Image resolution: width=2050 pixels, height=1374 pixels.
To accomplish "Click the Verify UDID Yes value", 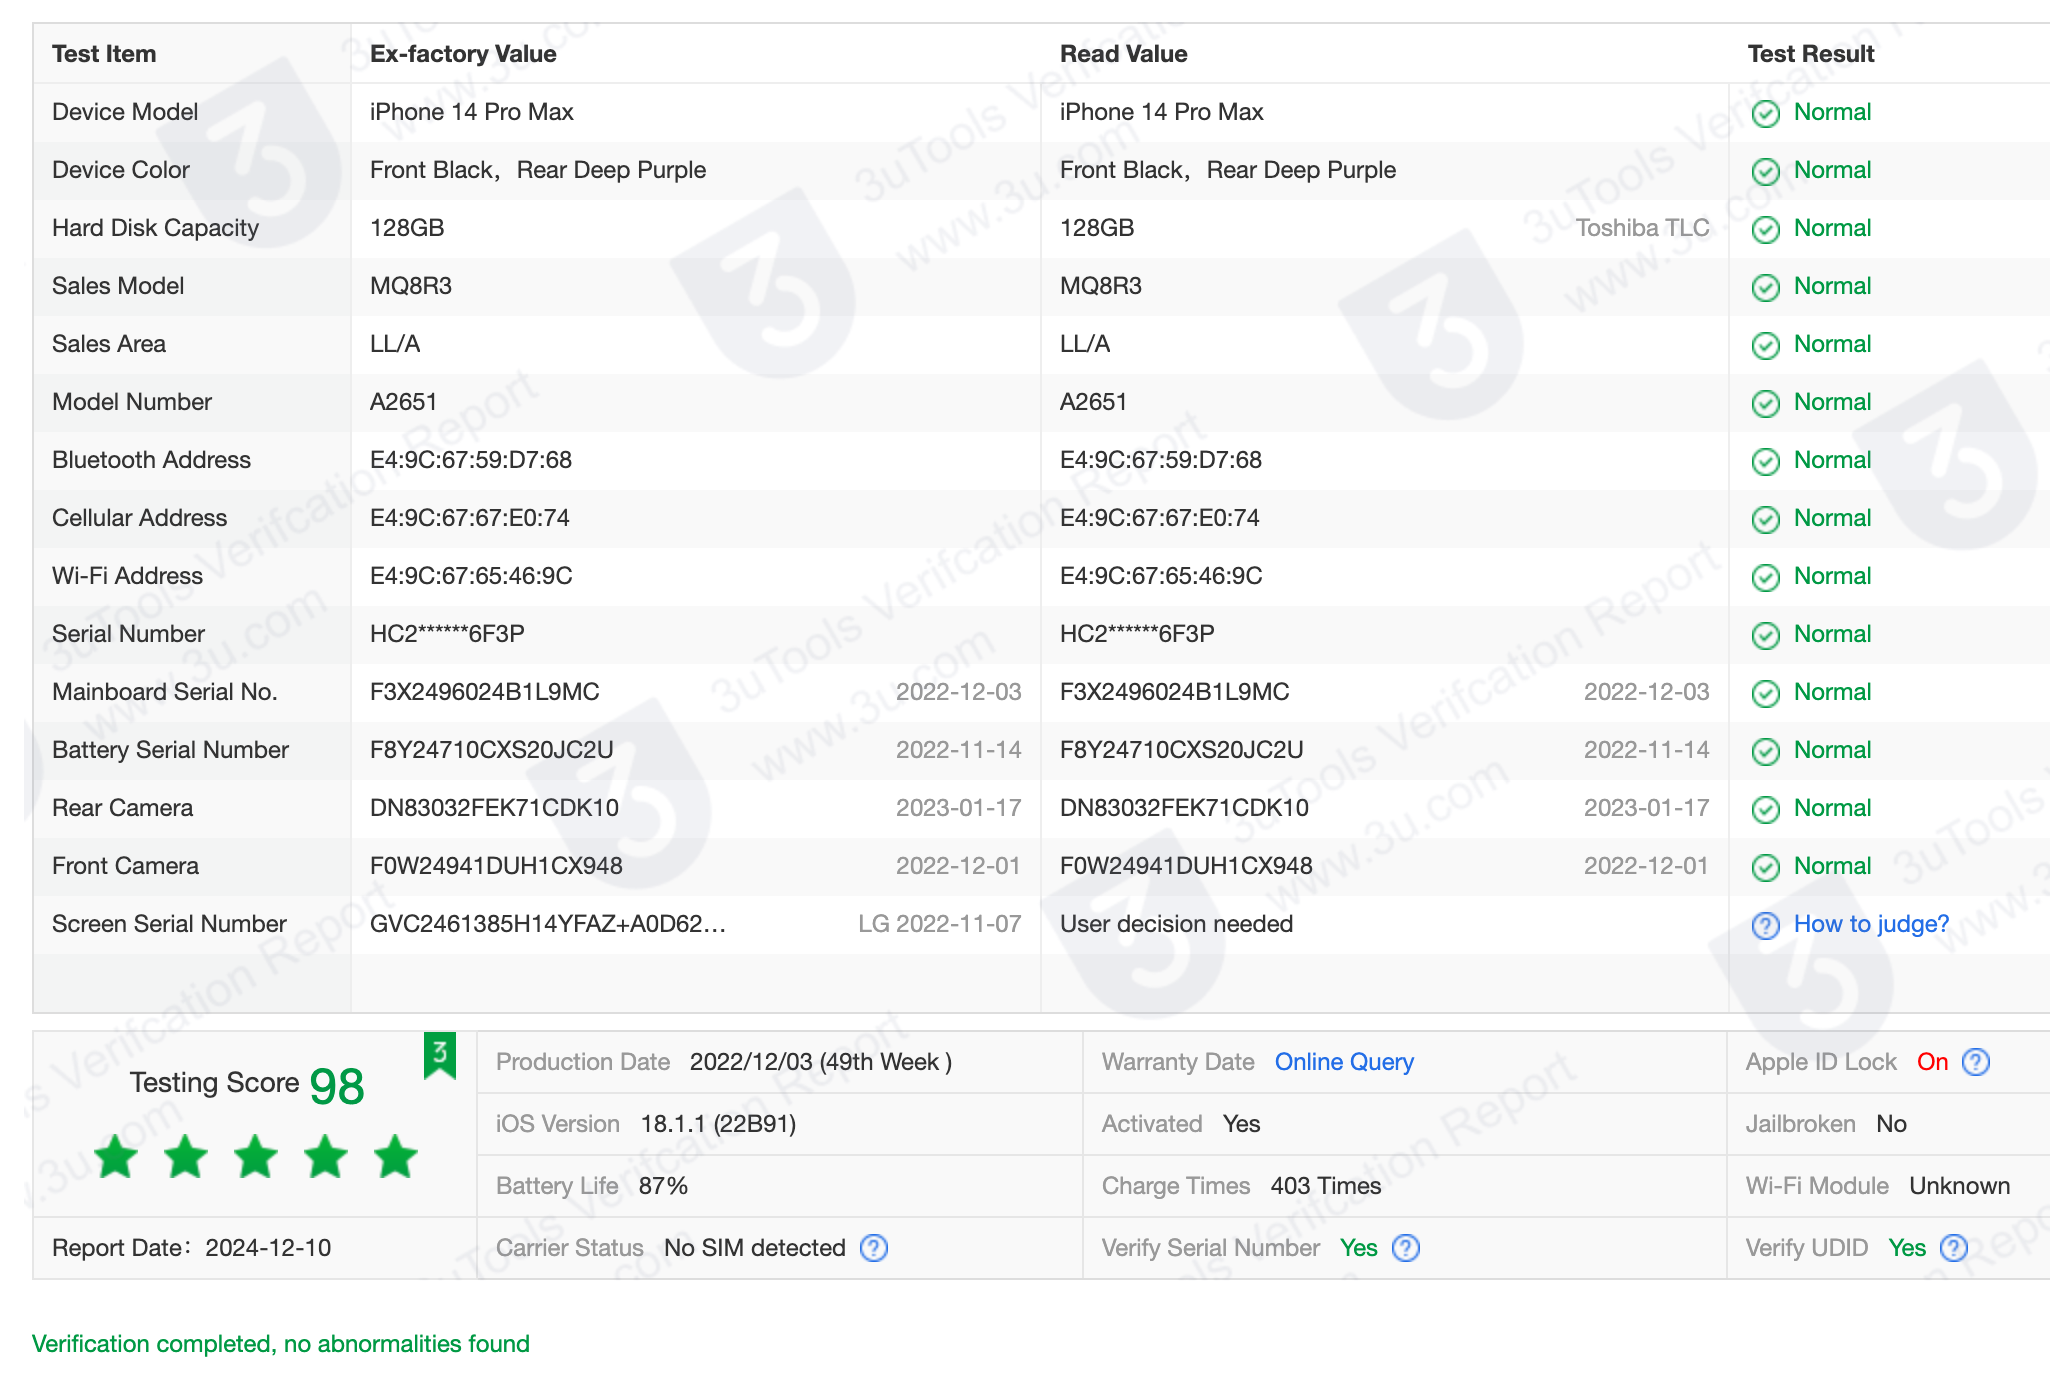I will coord(1907,1248).
